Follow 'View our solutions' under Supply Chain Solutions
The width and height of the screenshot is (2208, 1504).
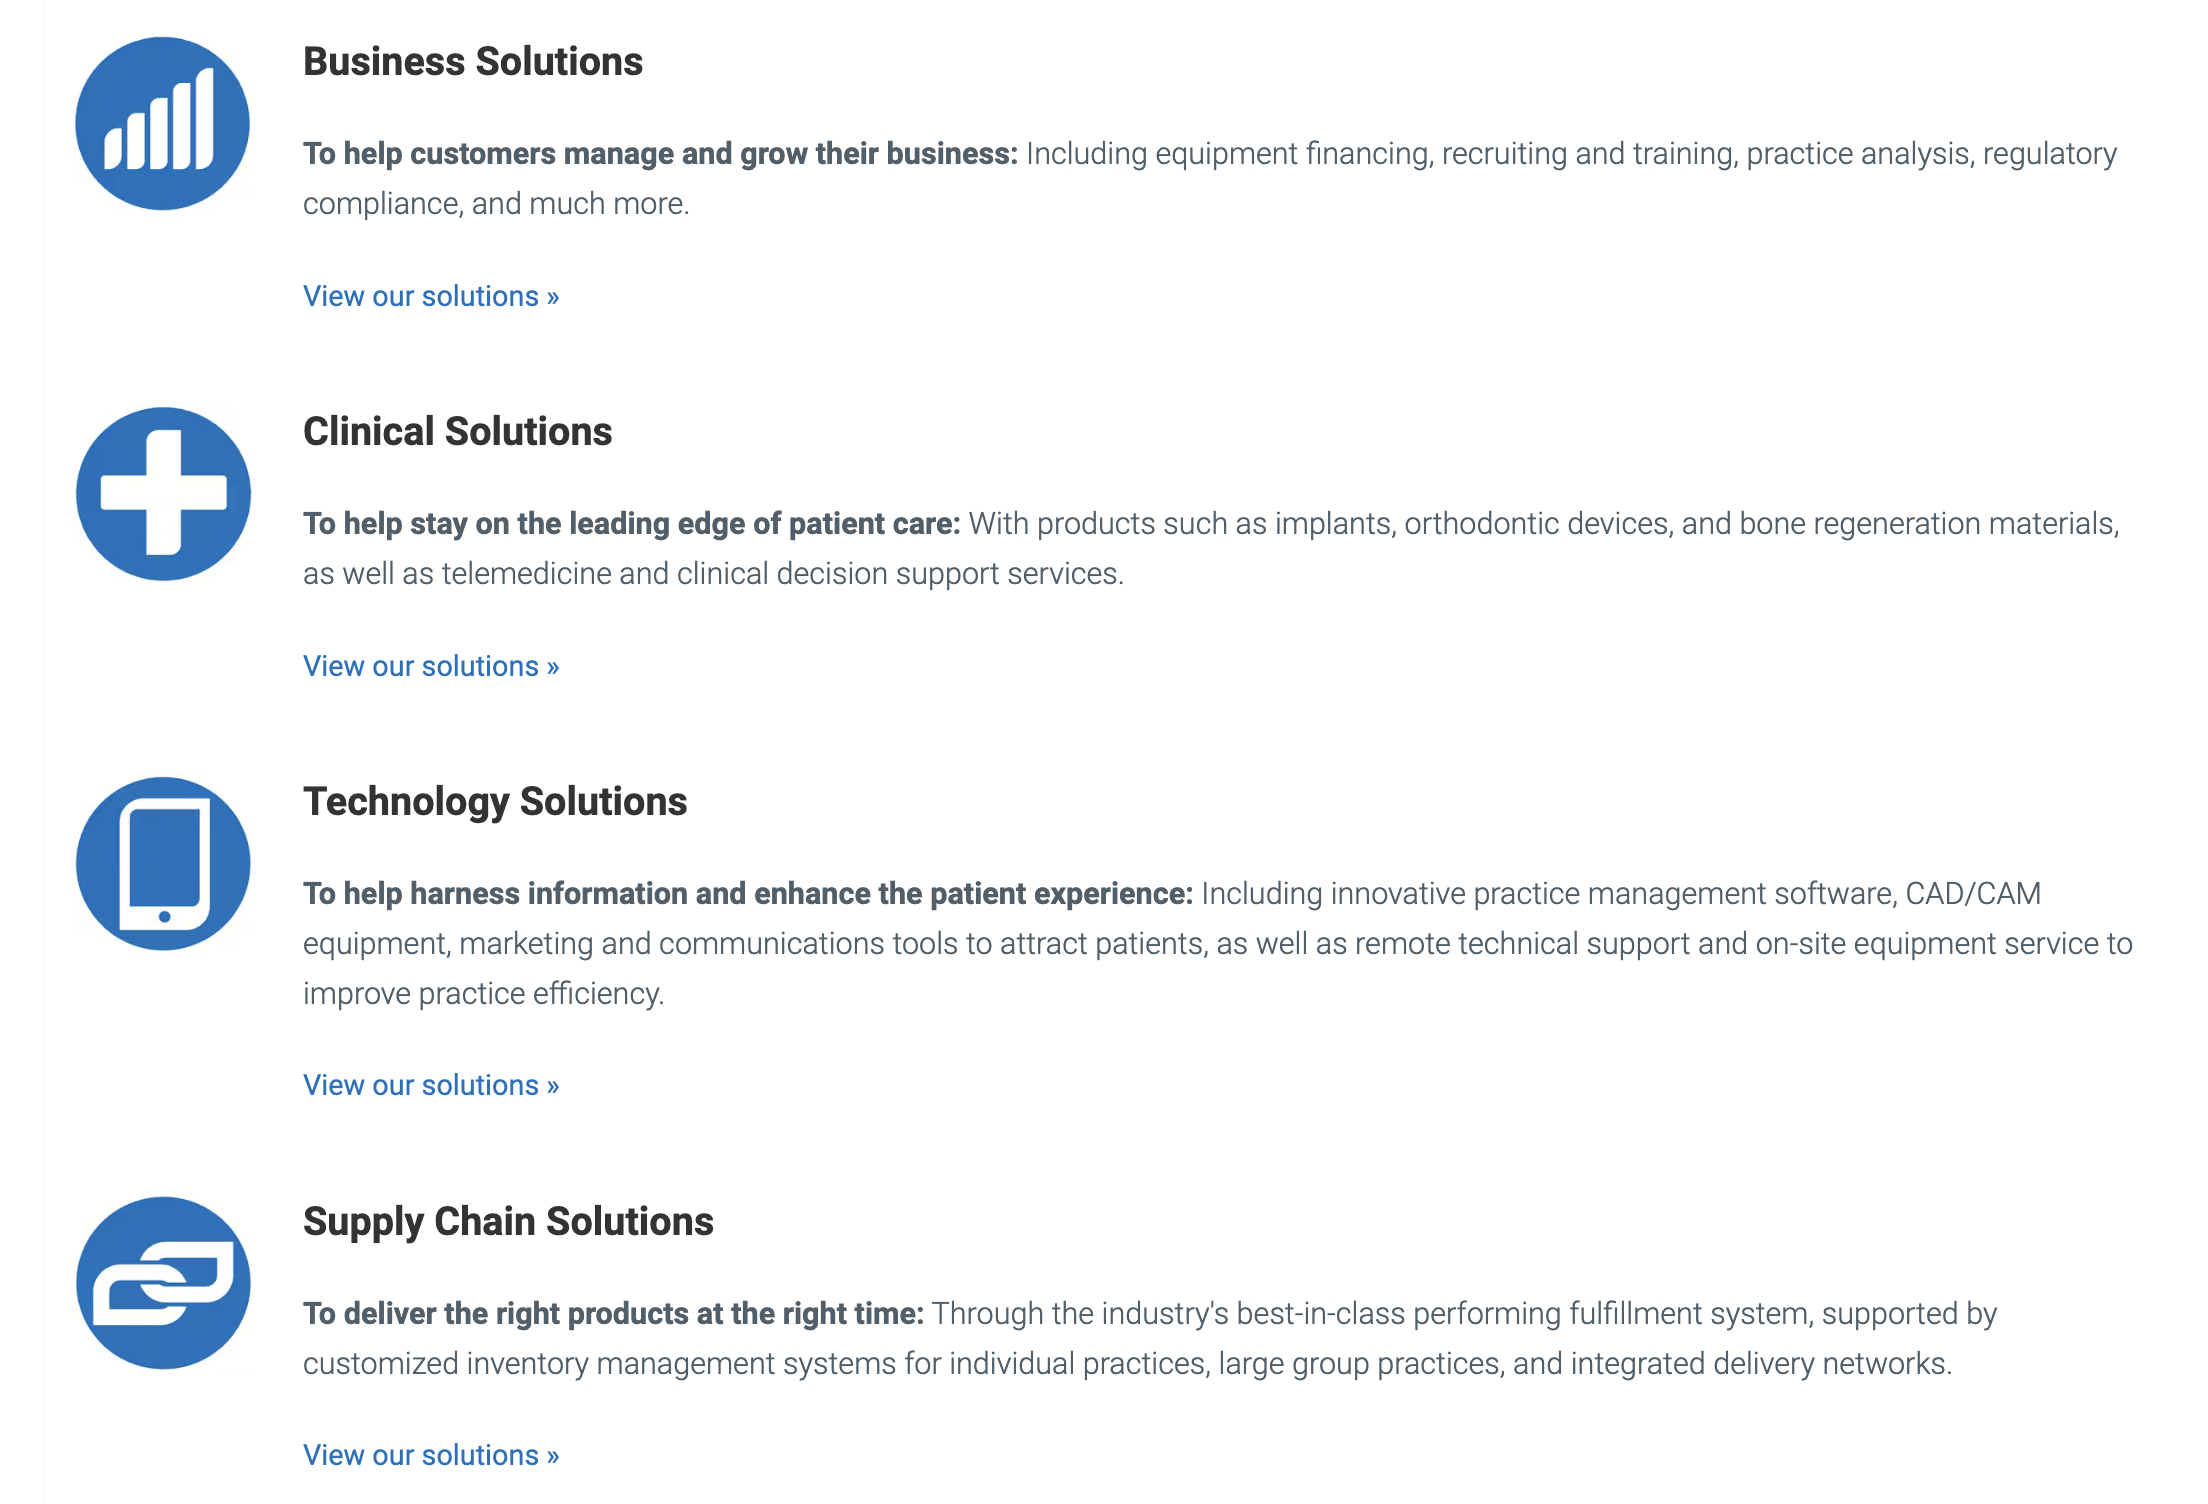[431, 1456]
